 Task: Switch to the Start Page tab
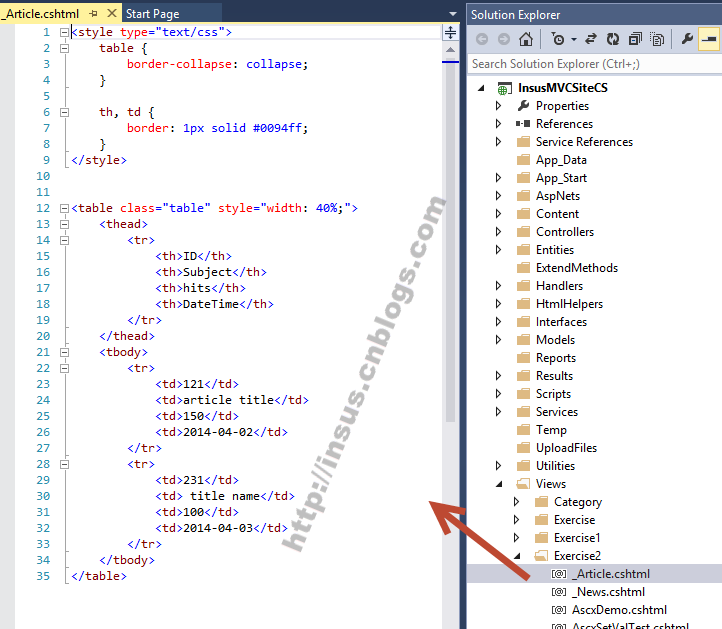[152, 14]
